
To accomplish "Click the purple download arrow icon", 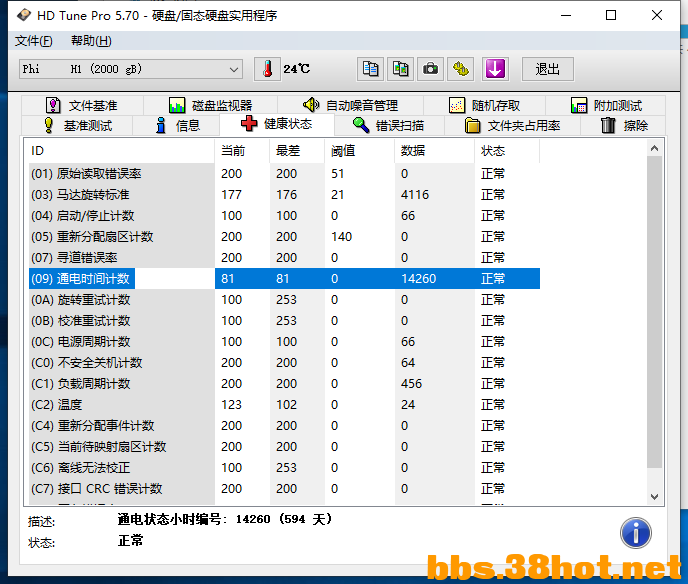I will click(x=495, y=69).
